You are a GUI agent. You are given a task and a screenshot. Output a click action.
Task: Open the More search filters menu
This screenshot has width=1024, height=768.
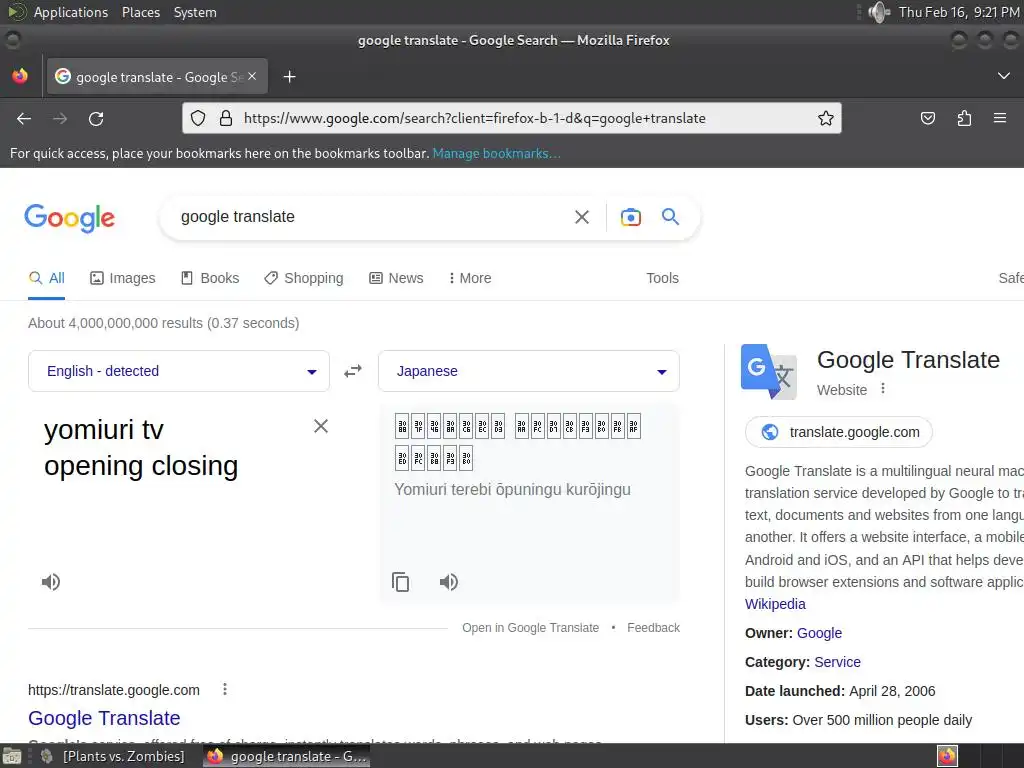coord(470,278)
